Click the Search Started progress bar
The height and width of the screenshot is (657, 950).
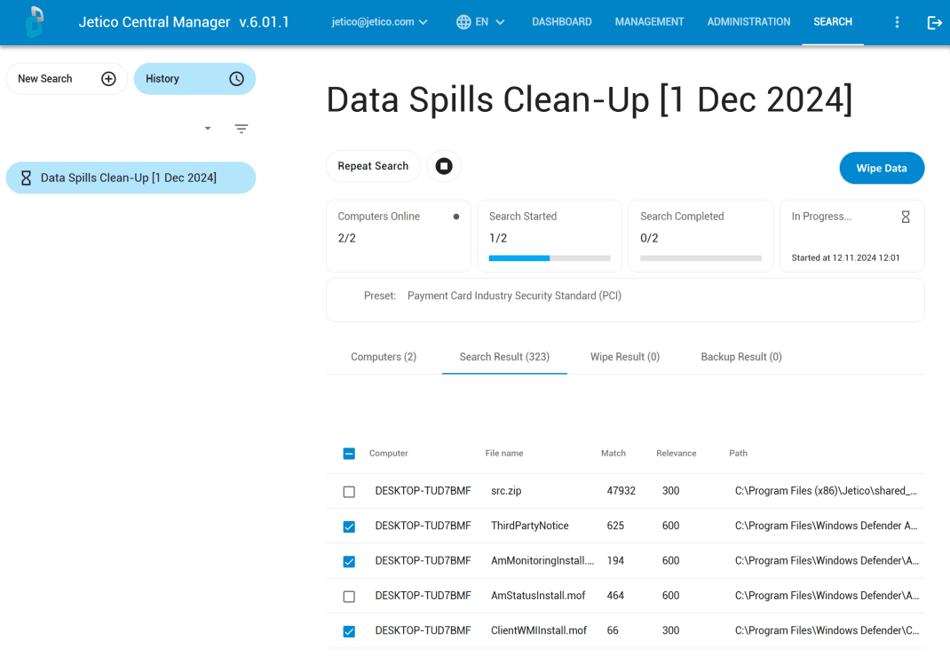pos(550,258)
